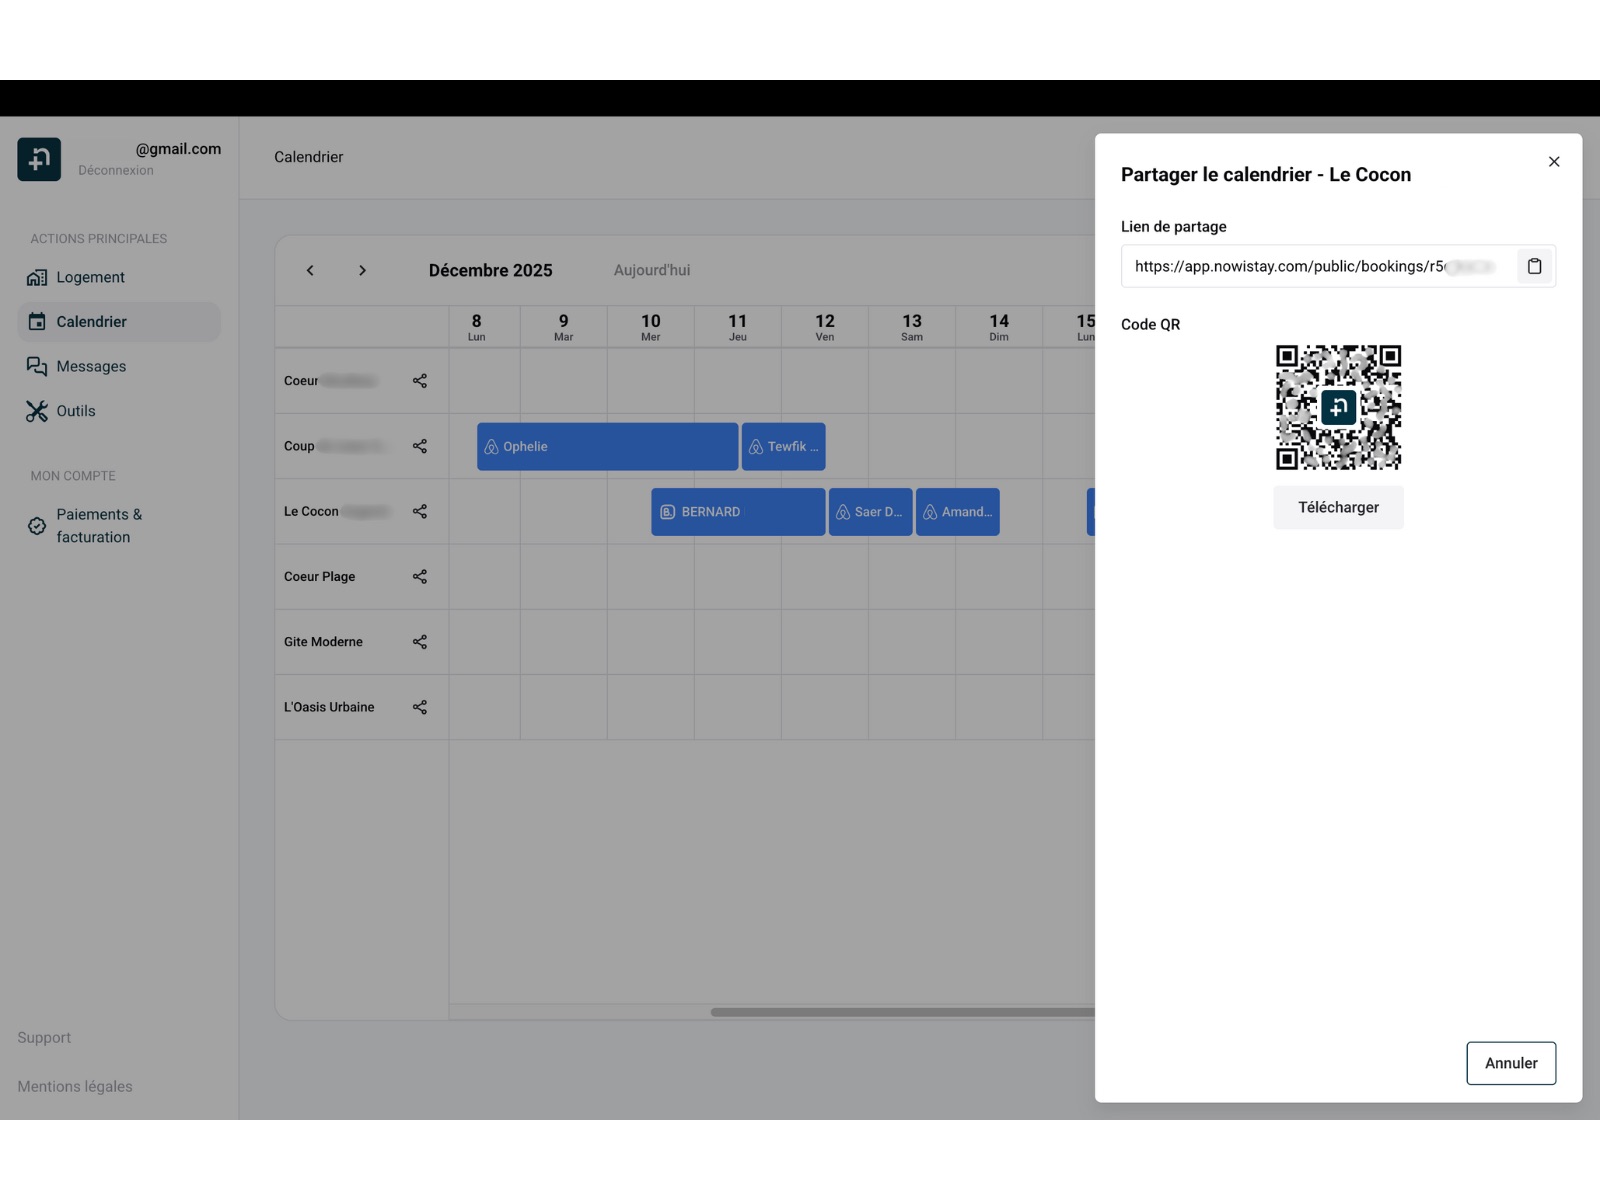Select the L'Oasis Urbaine row label
Viewport: 1600px width, 1200px height.
pyautogui.click(x=329, y=707)
